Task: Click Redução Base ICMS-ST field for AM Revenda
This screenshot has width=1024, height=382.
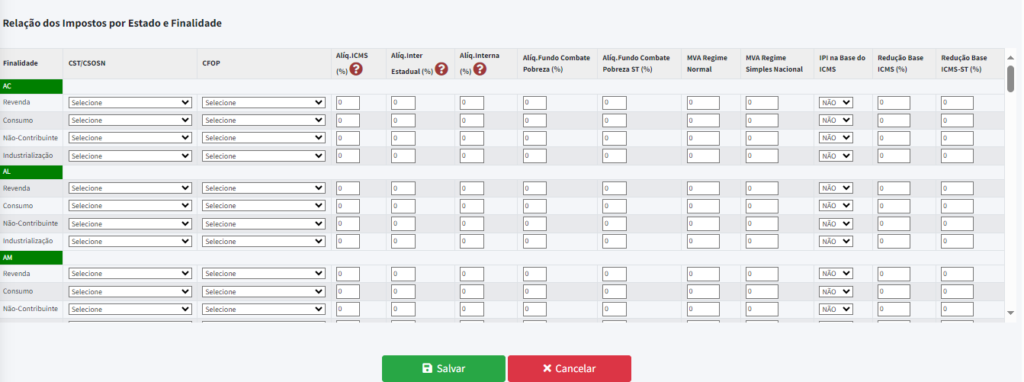Action: (x=957, y=274)
